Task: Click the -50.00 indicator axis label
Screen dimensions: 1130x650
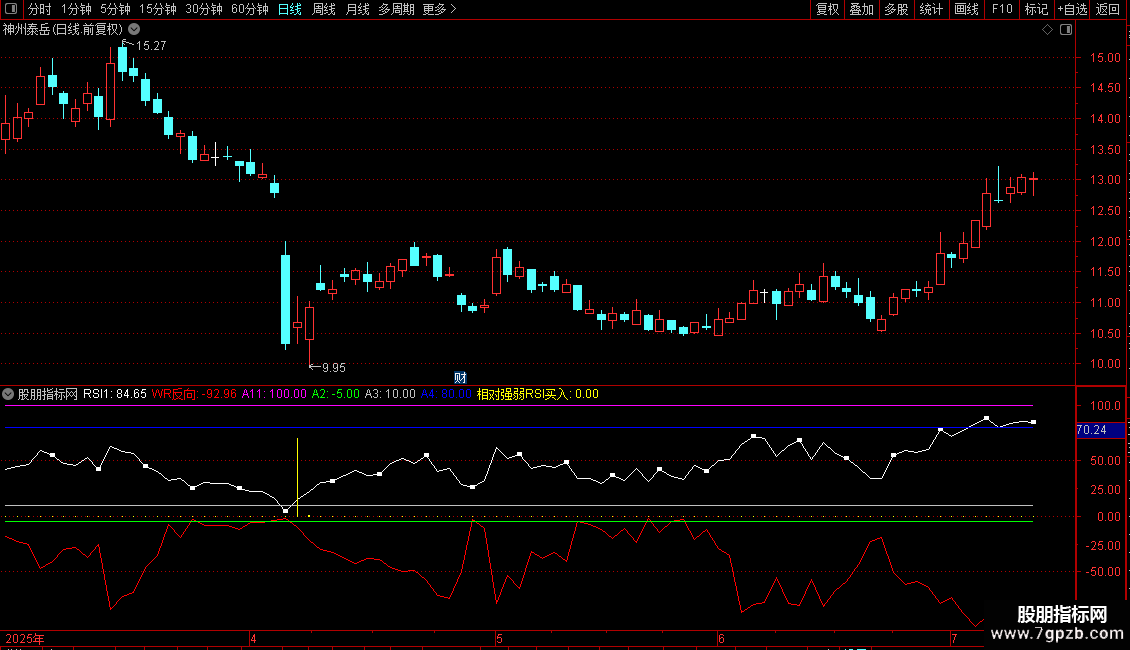Action: pos(1103,572)
